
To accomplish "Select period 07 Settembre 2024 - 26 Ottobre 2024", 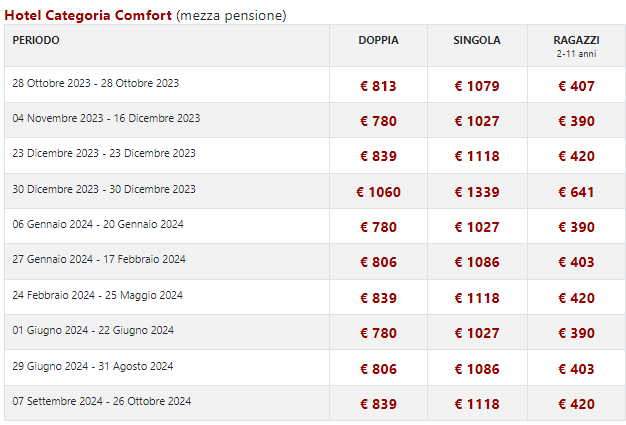I will pyautogui.click(x=102, y=401).
